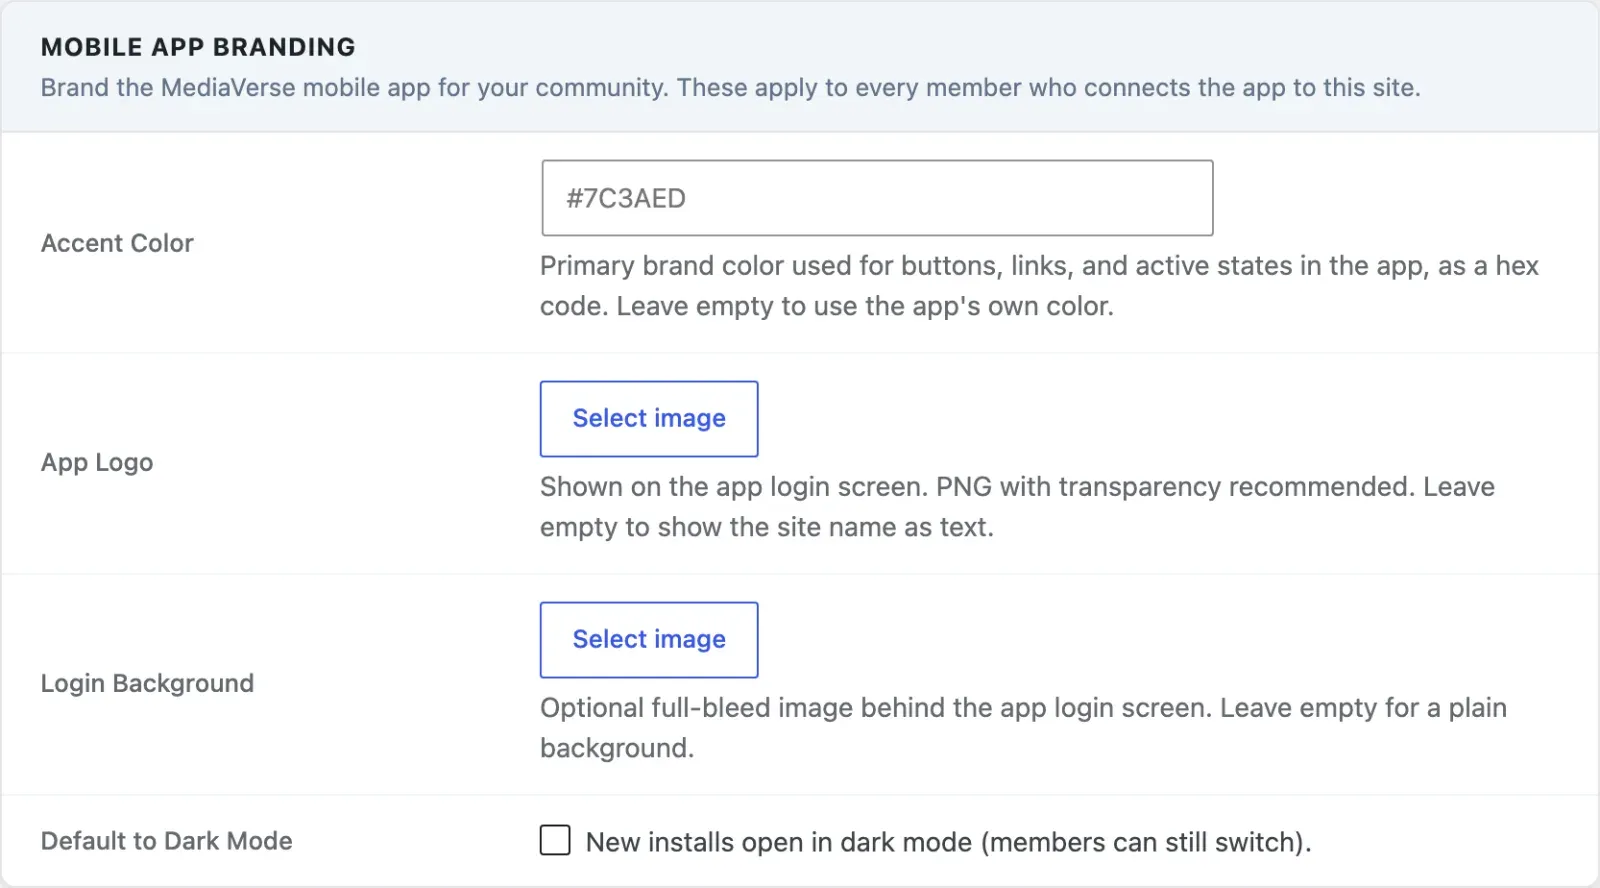
Task: Click the word 'background.' under Login Background
Action: click(617, 748)
